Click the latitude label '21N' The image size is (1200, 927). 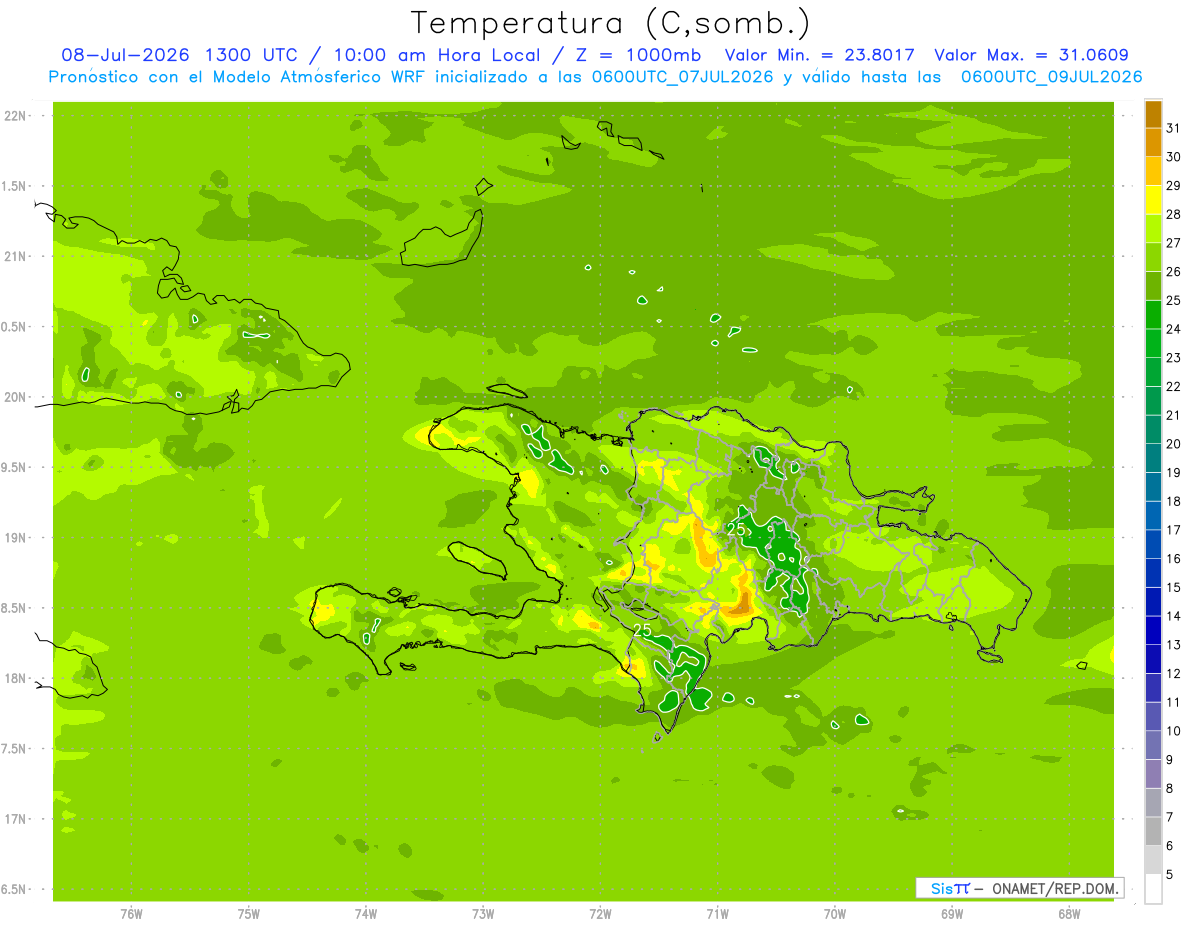(x=15, y=257)
